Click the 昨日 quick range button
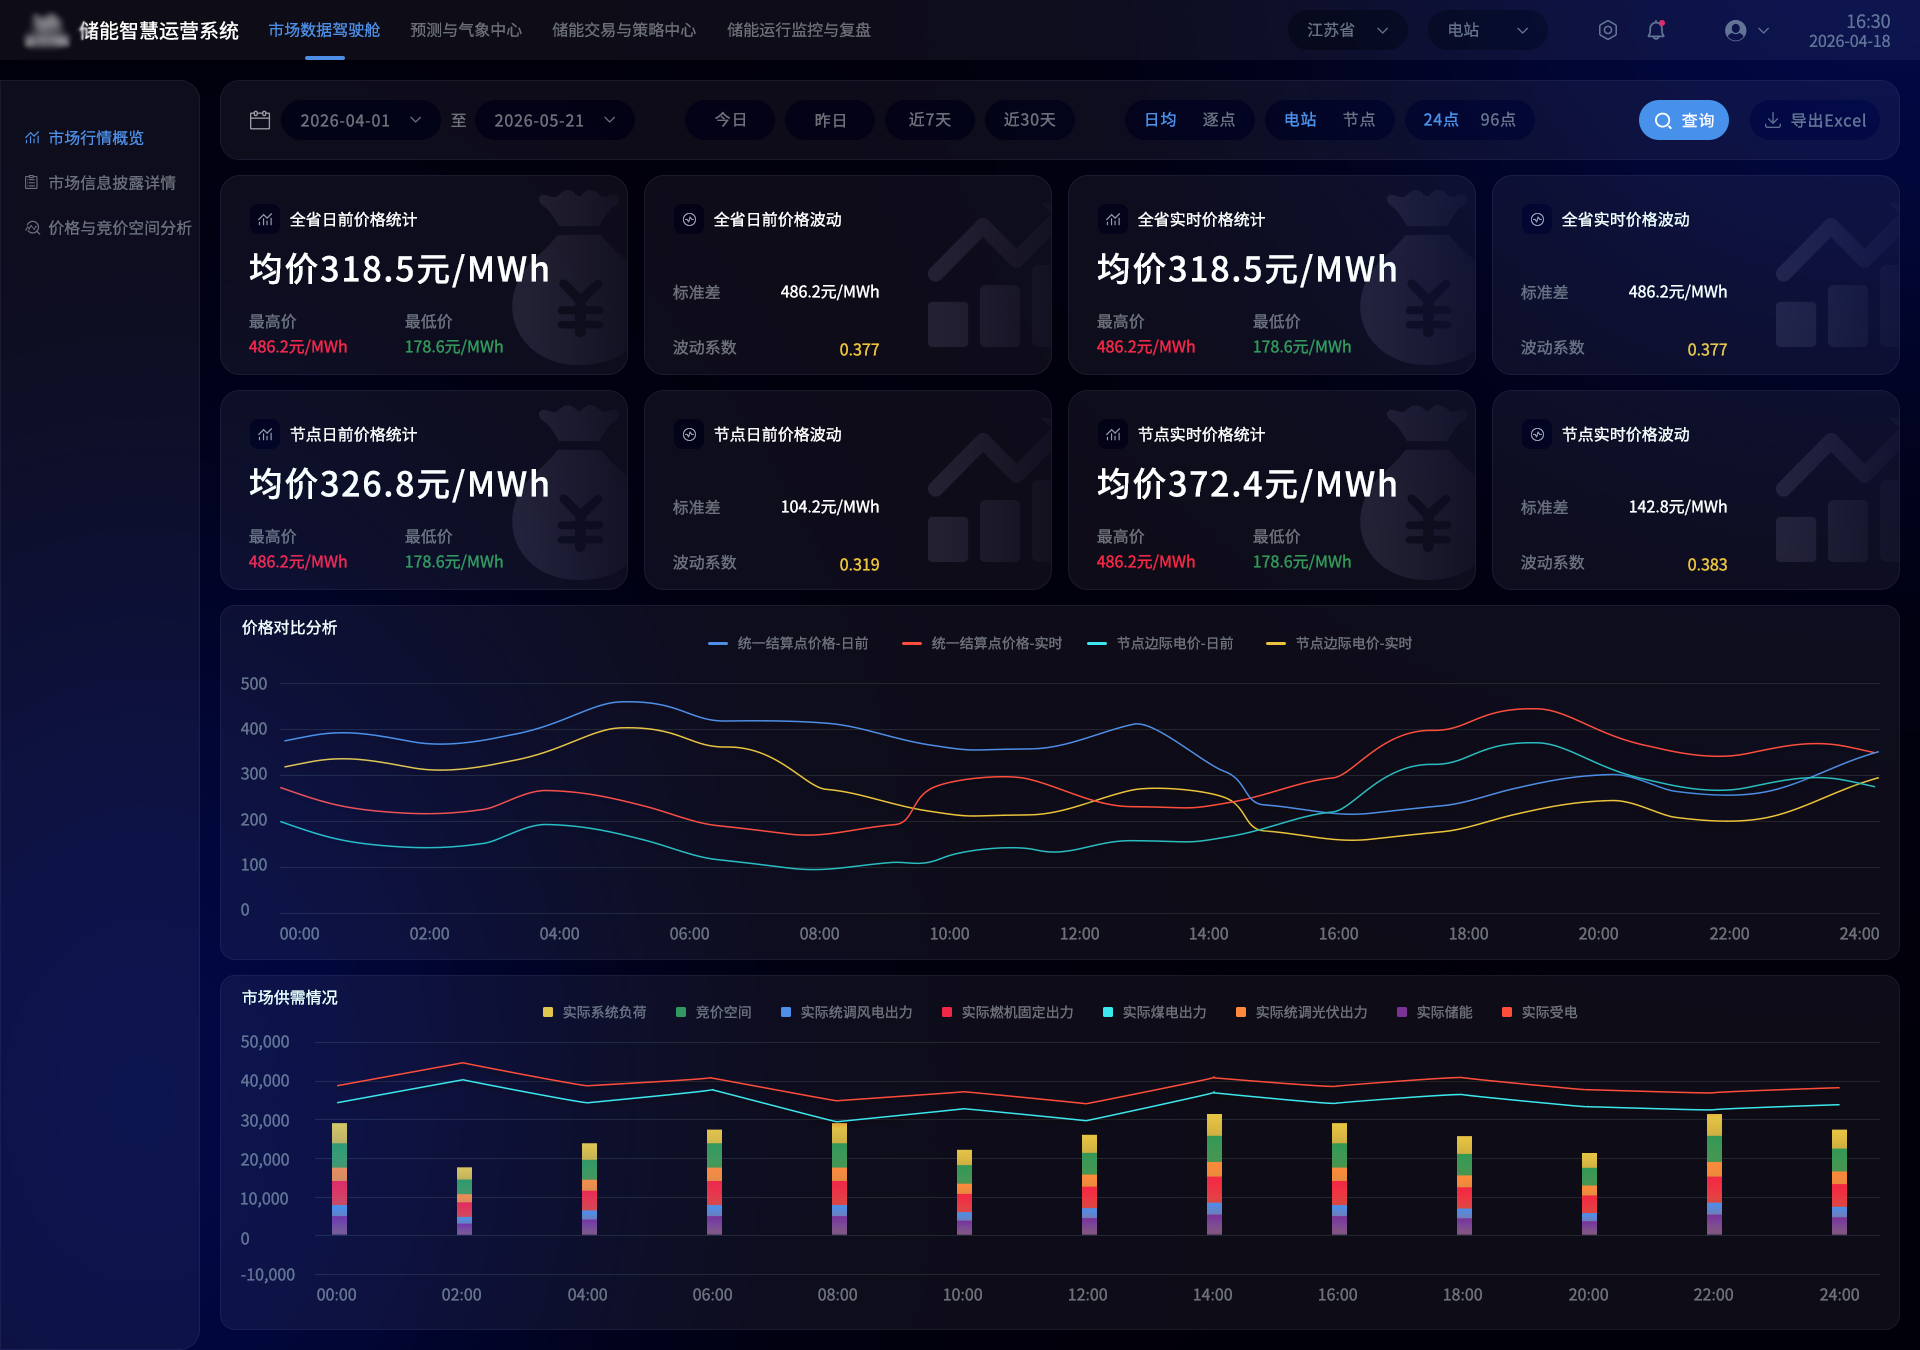 830,120
